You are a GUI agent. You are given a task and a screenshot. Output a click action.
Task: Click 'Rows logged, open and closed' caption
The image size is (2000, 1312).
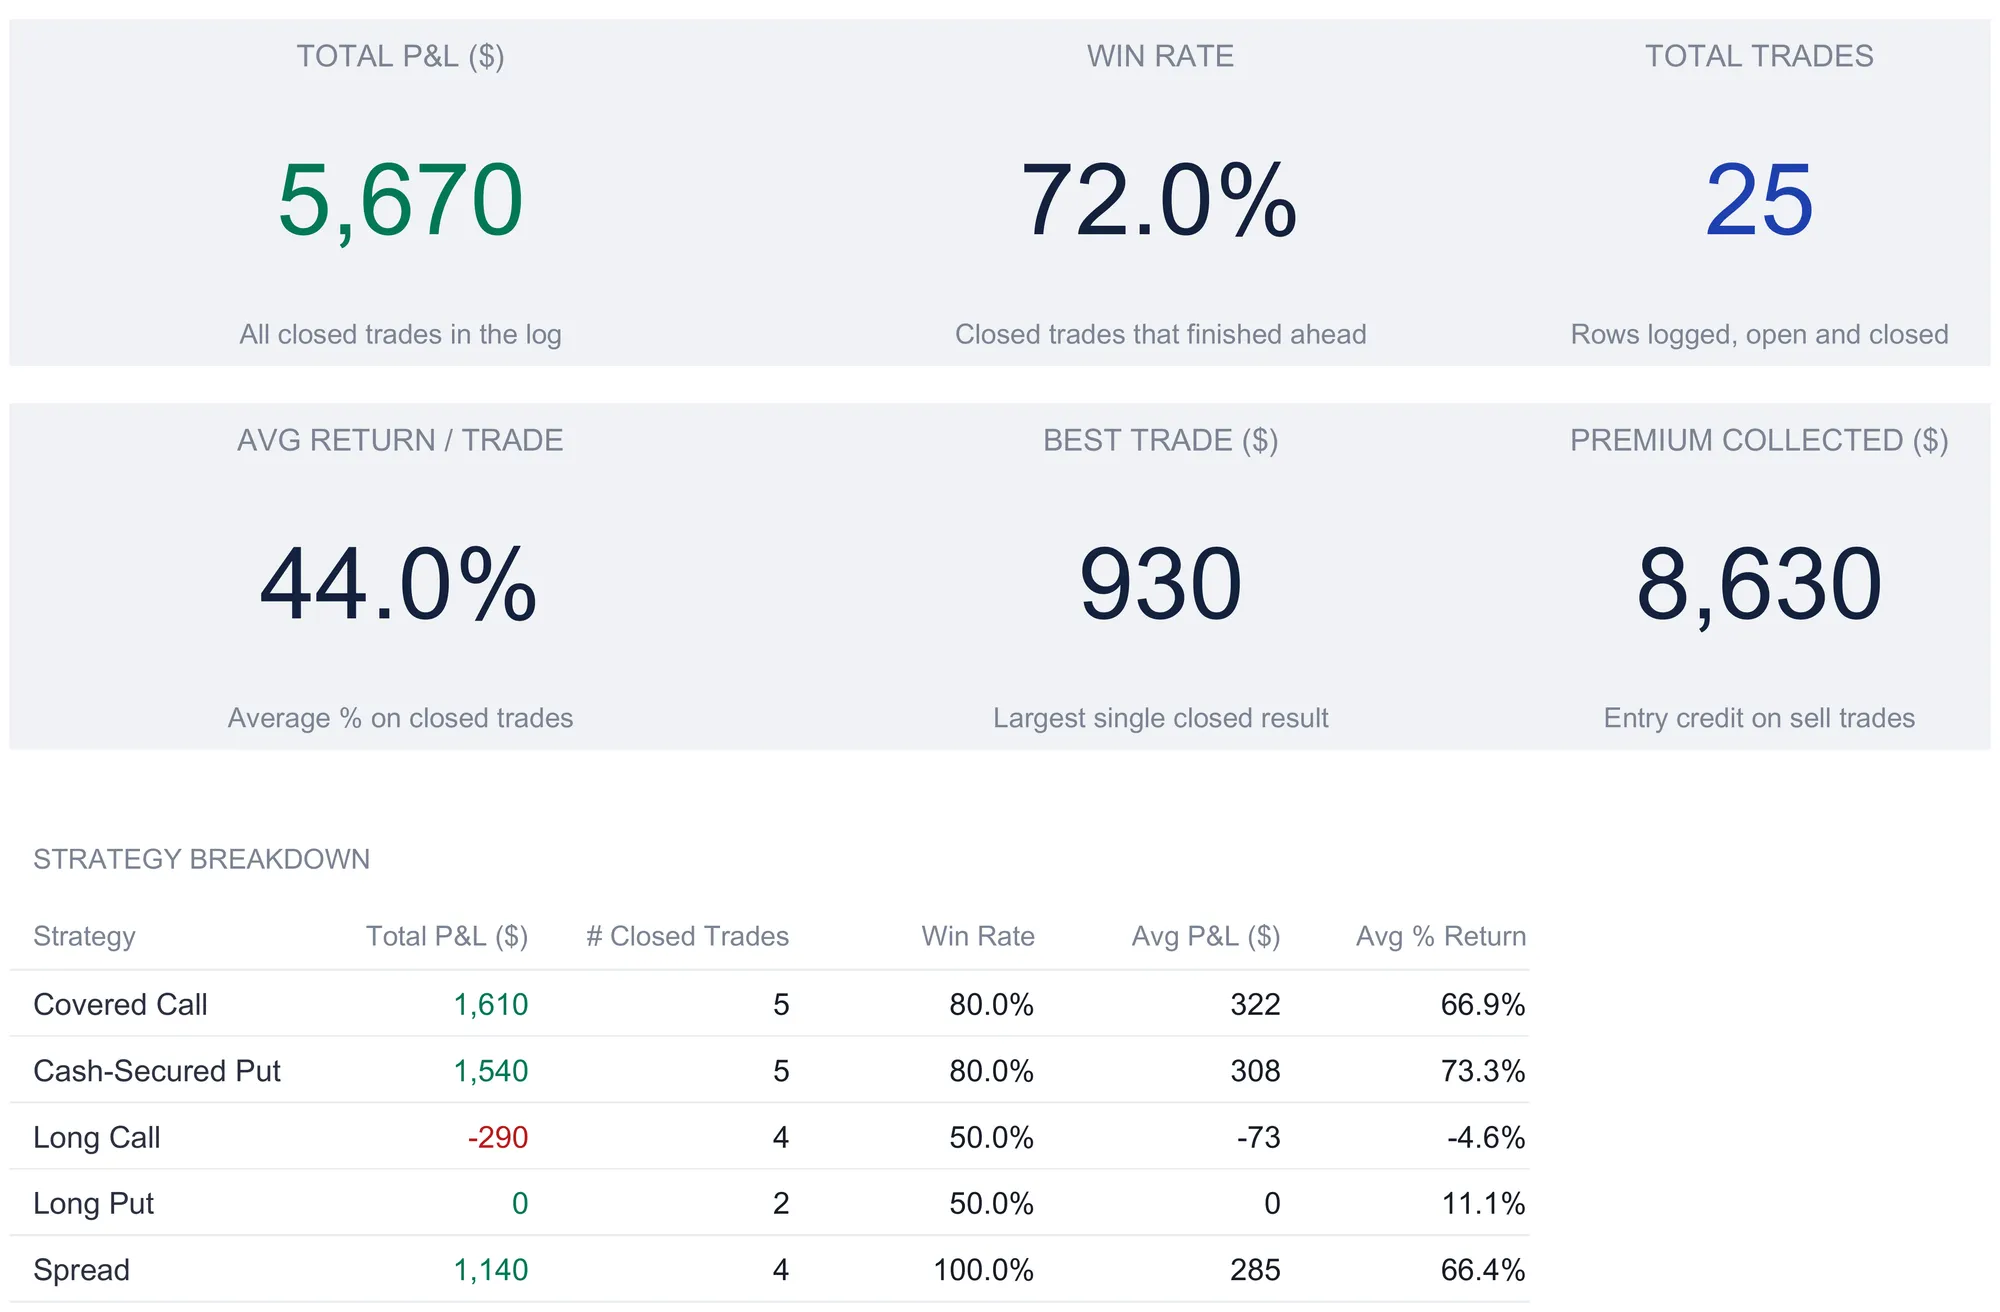tap(1759, 334)
